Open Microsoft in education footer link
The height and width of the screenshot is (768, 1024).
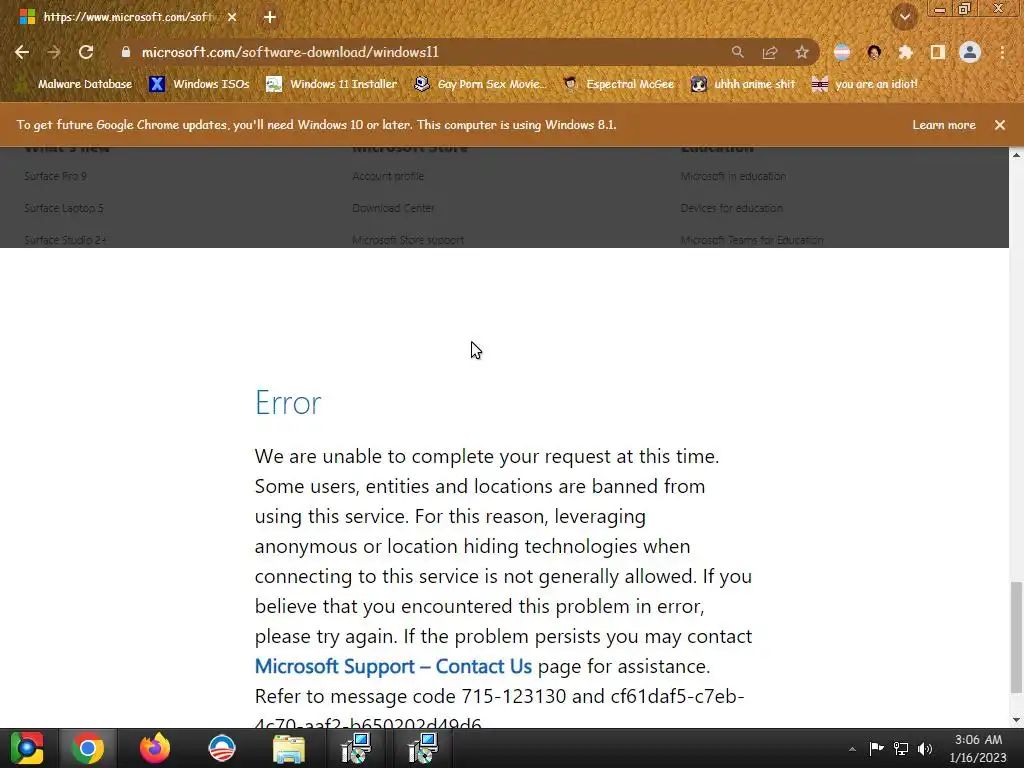point(733,176)
